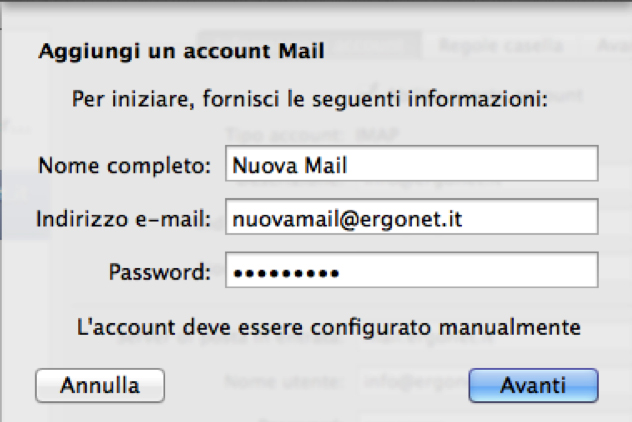This screenshot has width=632, height=422.
Task: Click the 'Aggiungi un account Mail' heading
Action: point(181,50)
